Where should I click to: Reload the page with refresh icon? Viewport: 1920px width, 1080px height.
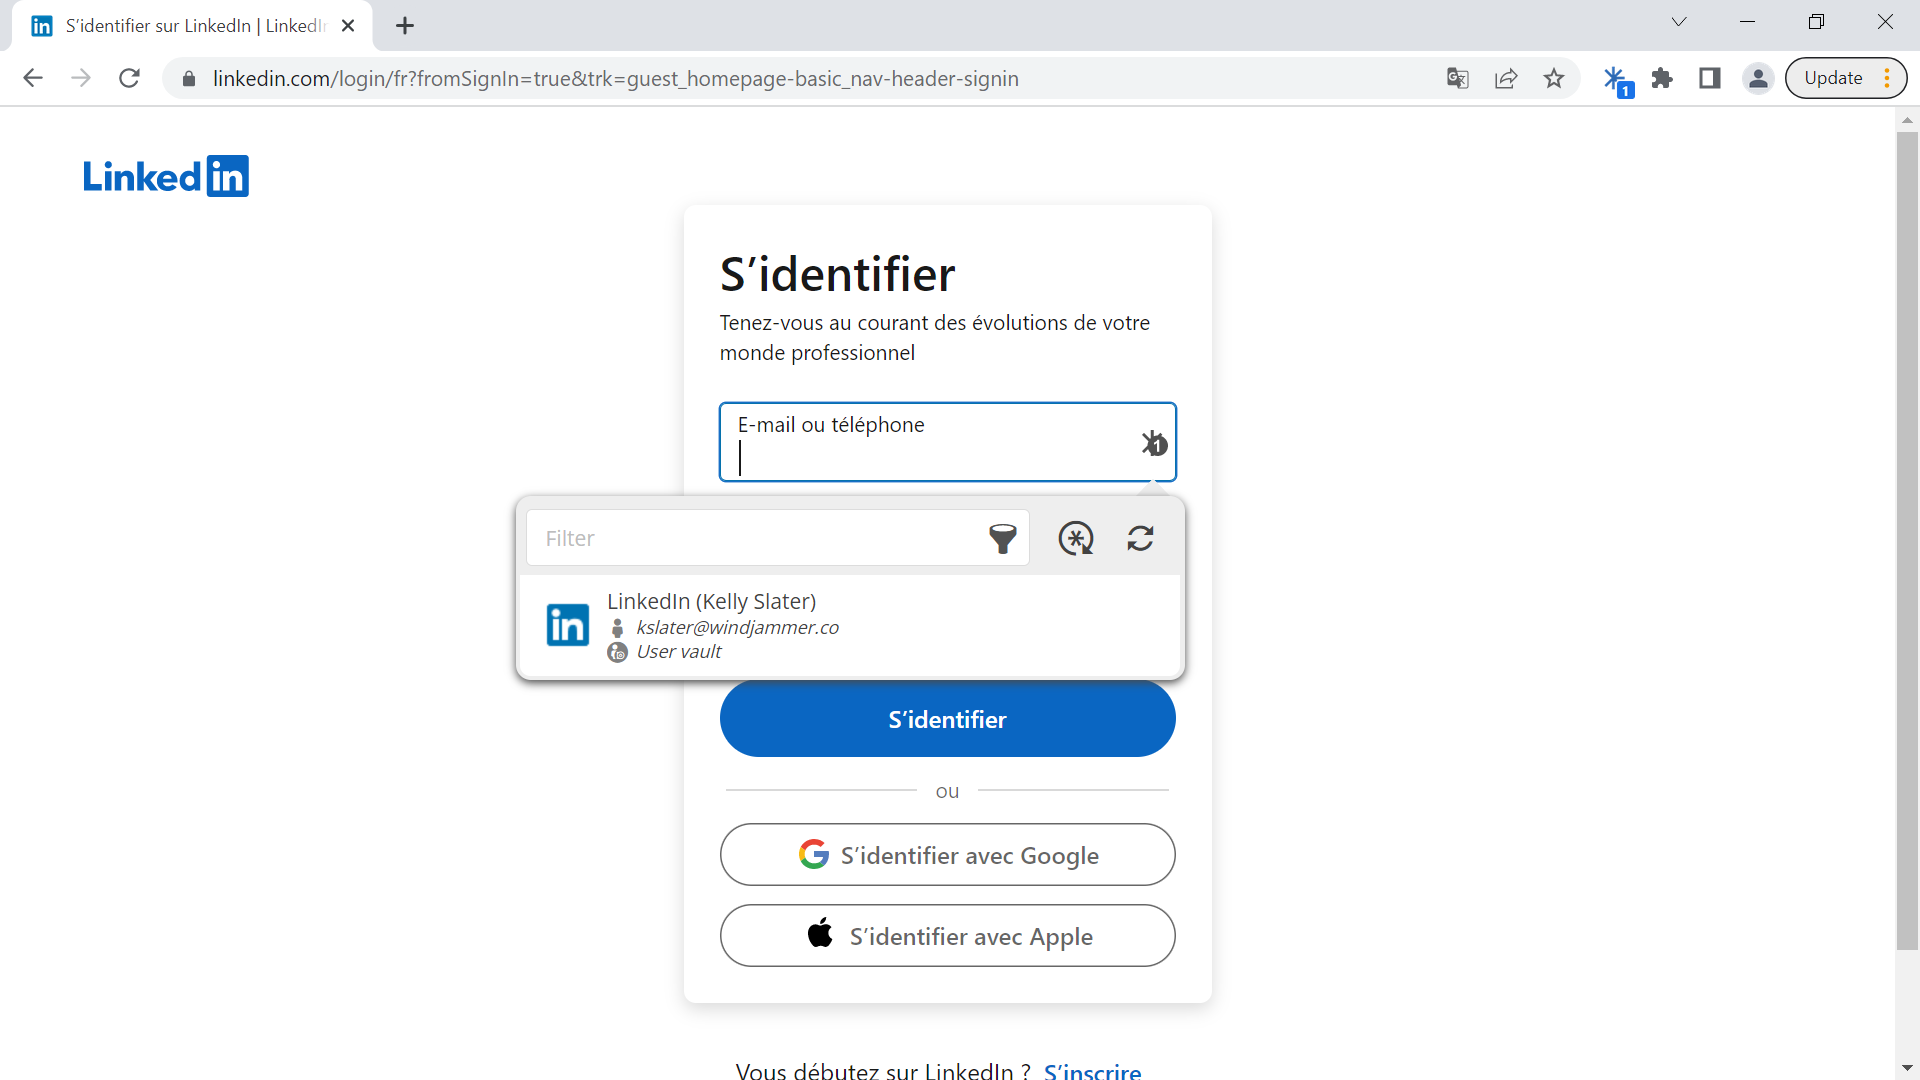(x=129, y=78)
